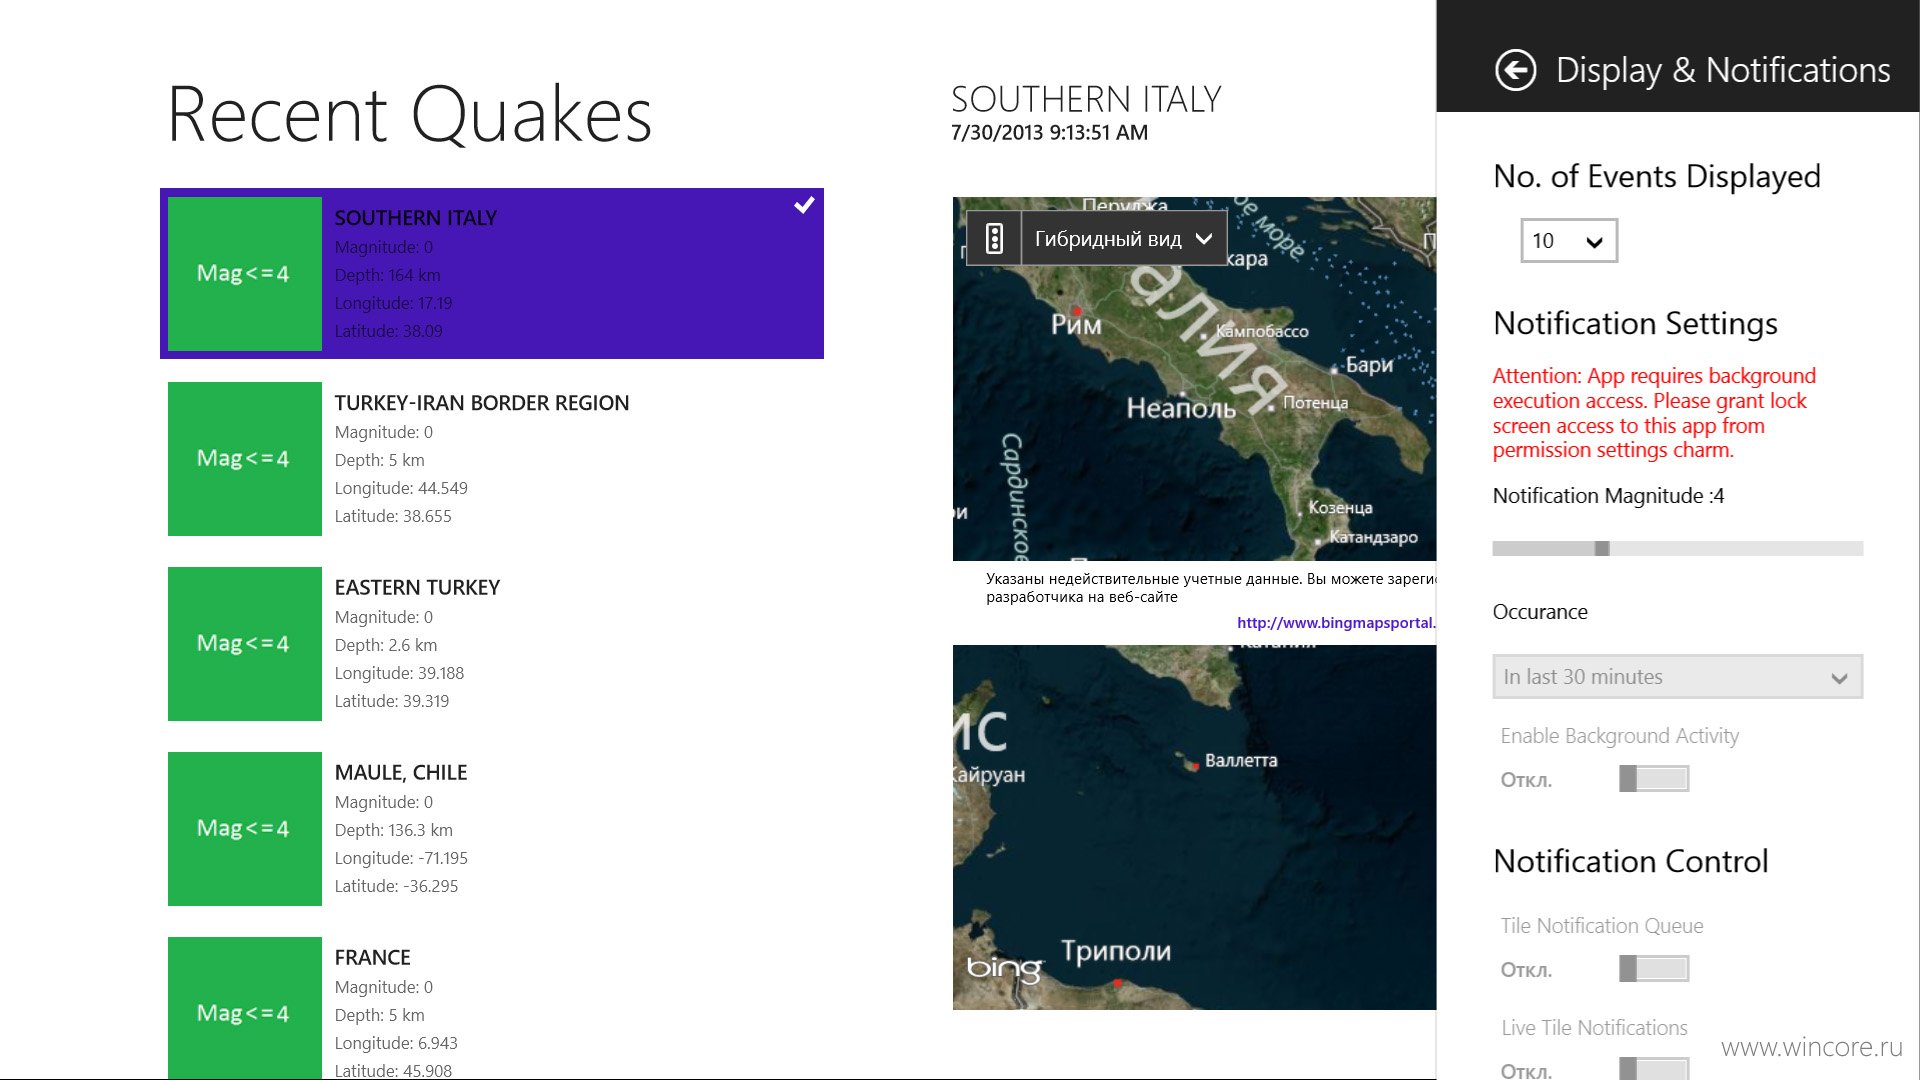Image resolution: width=1920 pixels, height=1080 pixels.
Task: Click Latitude: 39.319 value
Action: [391, 701]
